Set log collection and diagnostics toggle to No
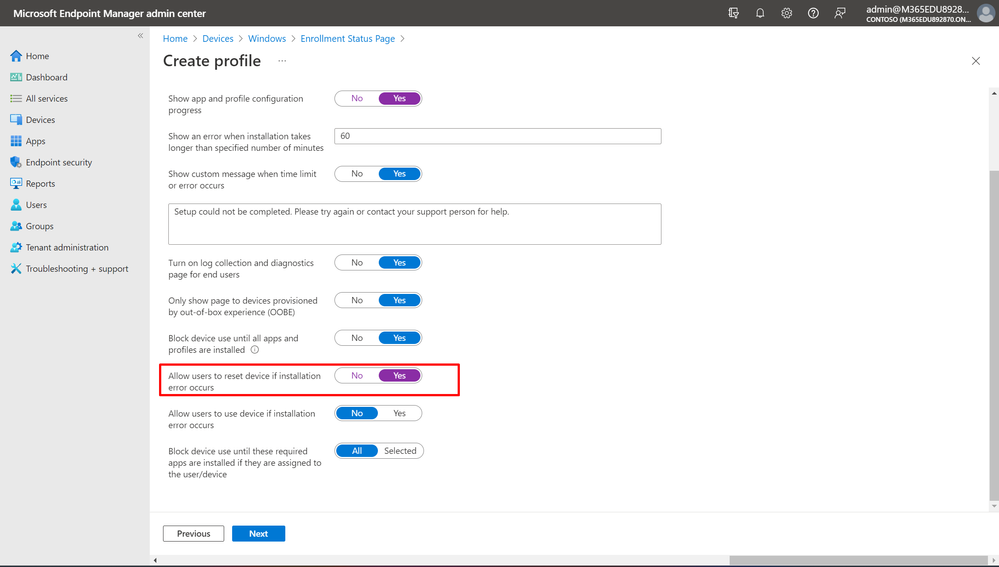The image size is (999, 567). tap(357, 262)
